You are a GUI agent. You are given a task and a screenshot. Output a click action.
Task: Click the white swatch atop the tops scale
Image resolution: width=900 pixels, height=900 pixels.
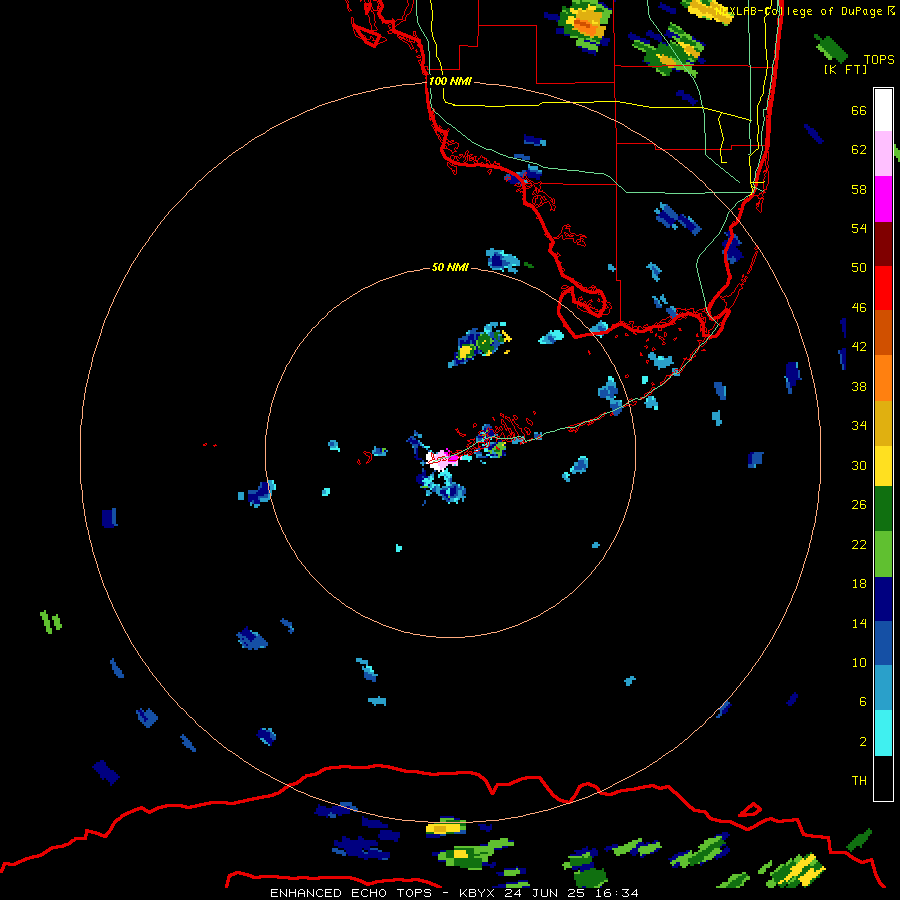[883, 110]
